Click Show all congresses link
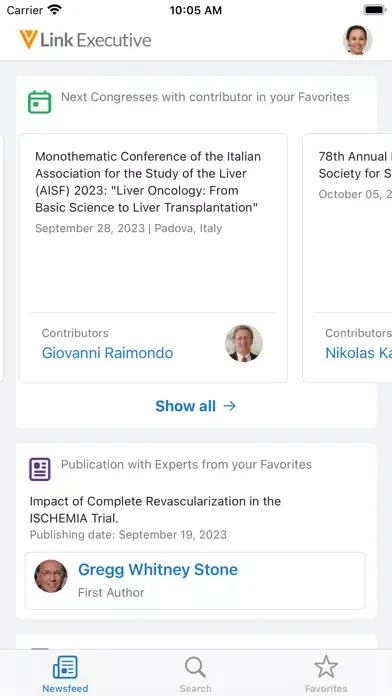This screenshot has width=392, height=696. 186,406
